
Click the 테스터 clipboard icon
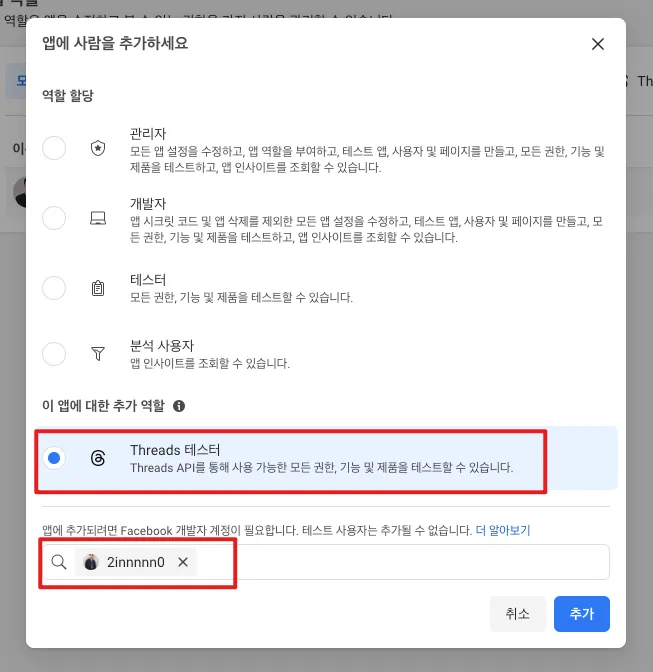[98, 288]
